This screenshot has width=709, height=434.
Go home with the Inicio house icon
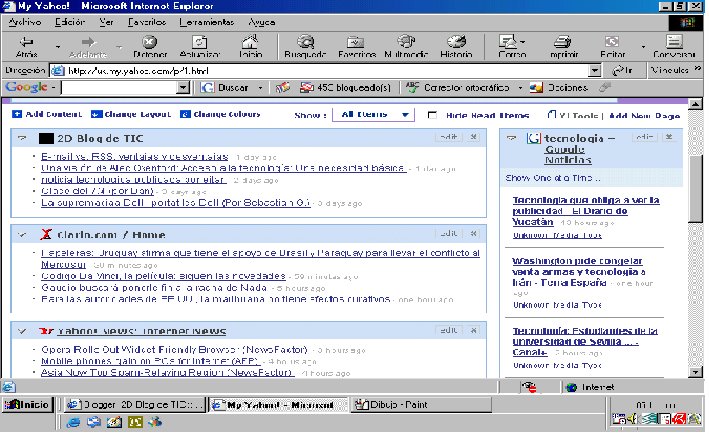click(250, 42)
